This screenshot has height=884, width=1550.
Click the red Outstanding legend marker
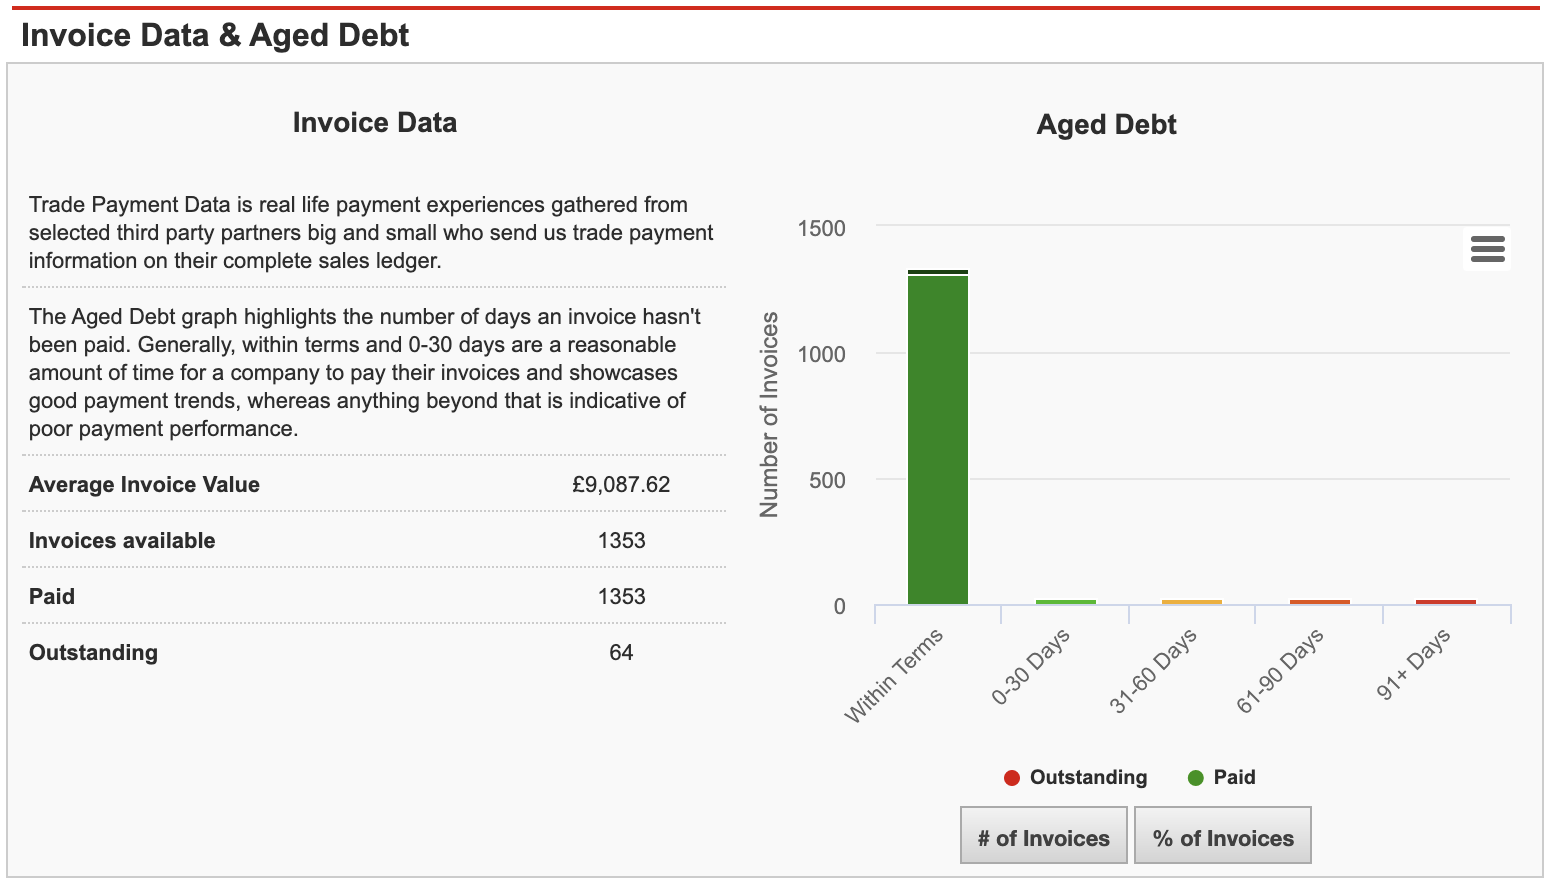click(1011, 777)
